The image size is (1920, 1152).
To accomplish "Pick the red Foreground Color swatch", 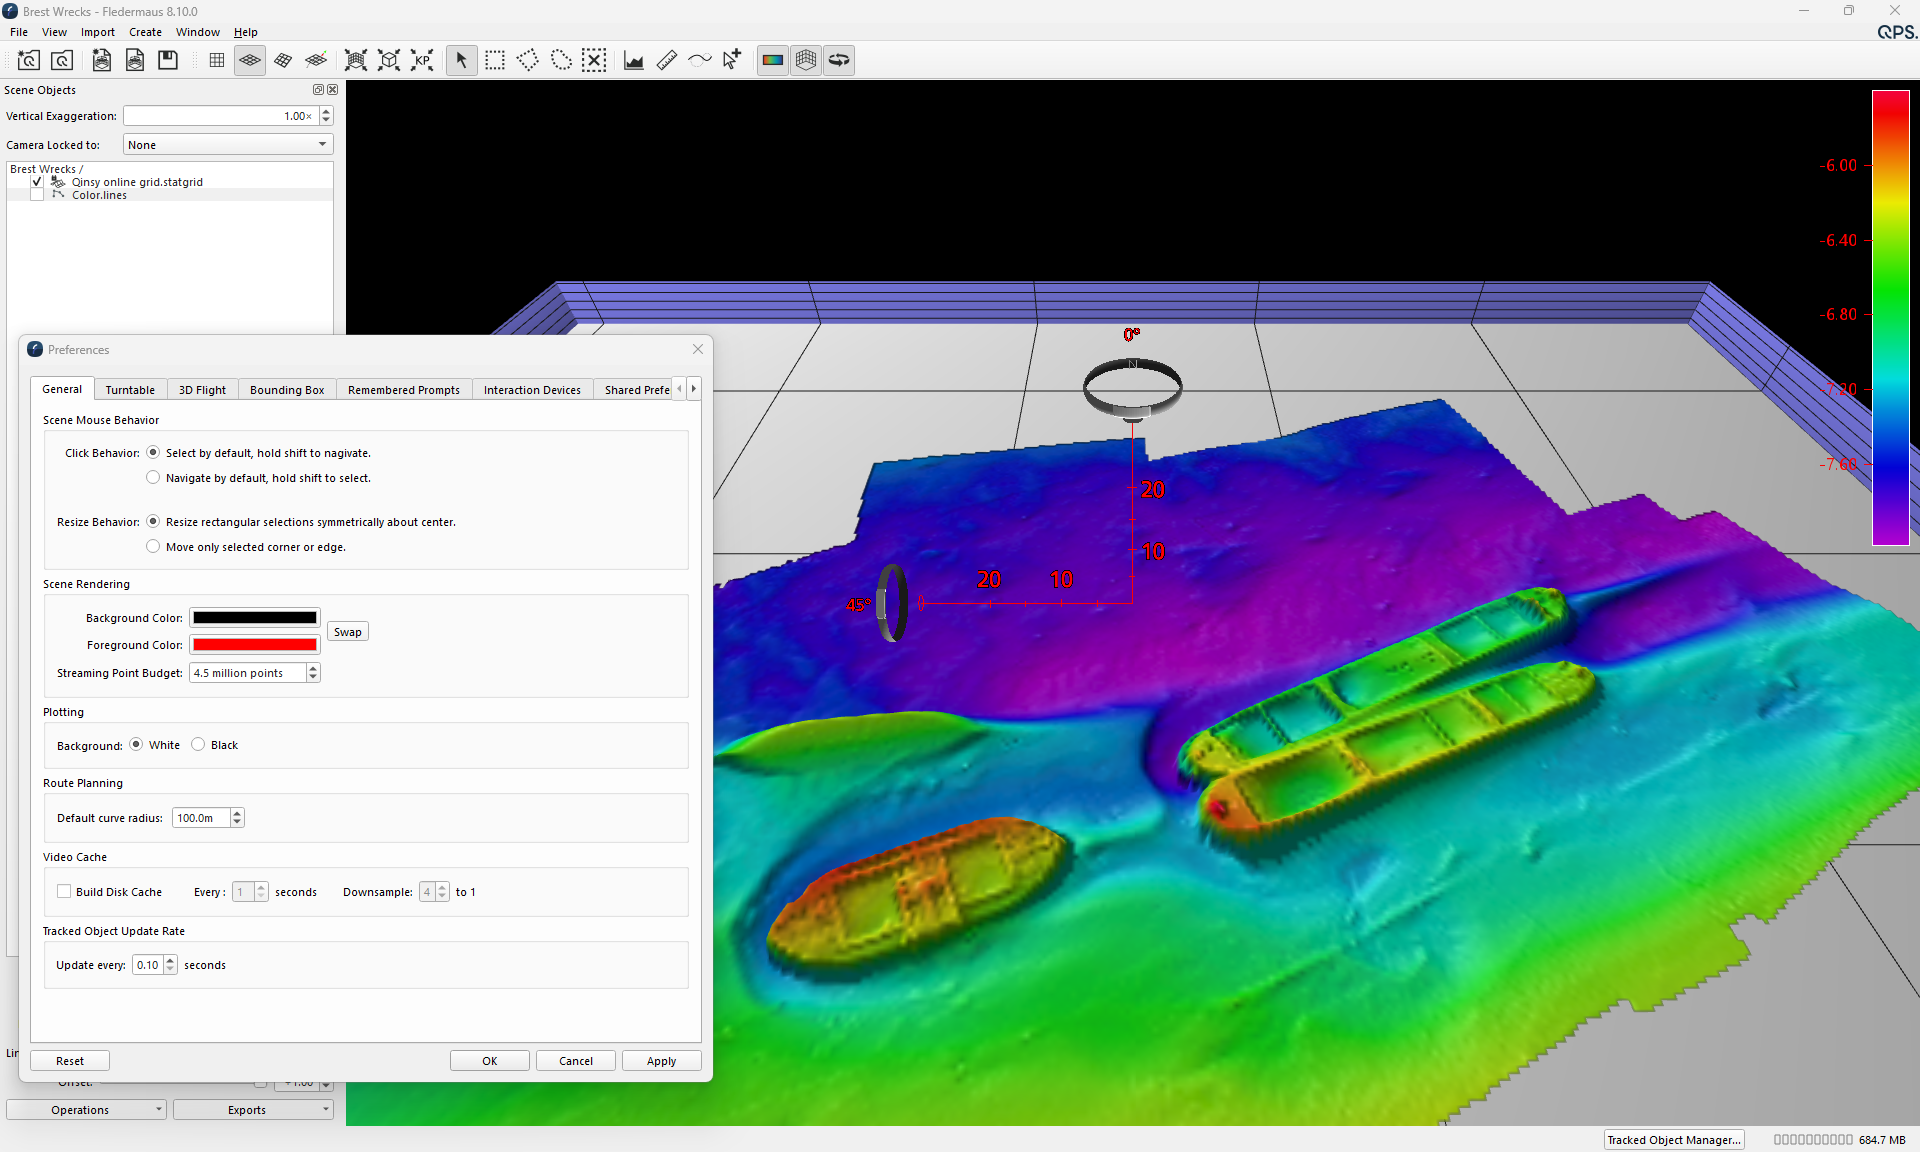I will (255, 645).
